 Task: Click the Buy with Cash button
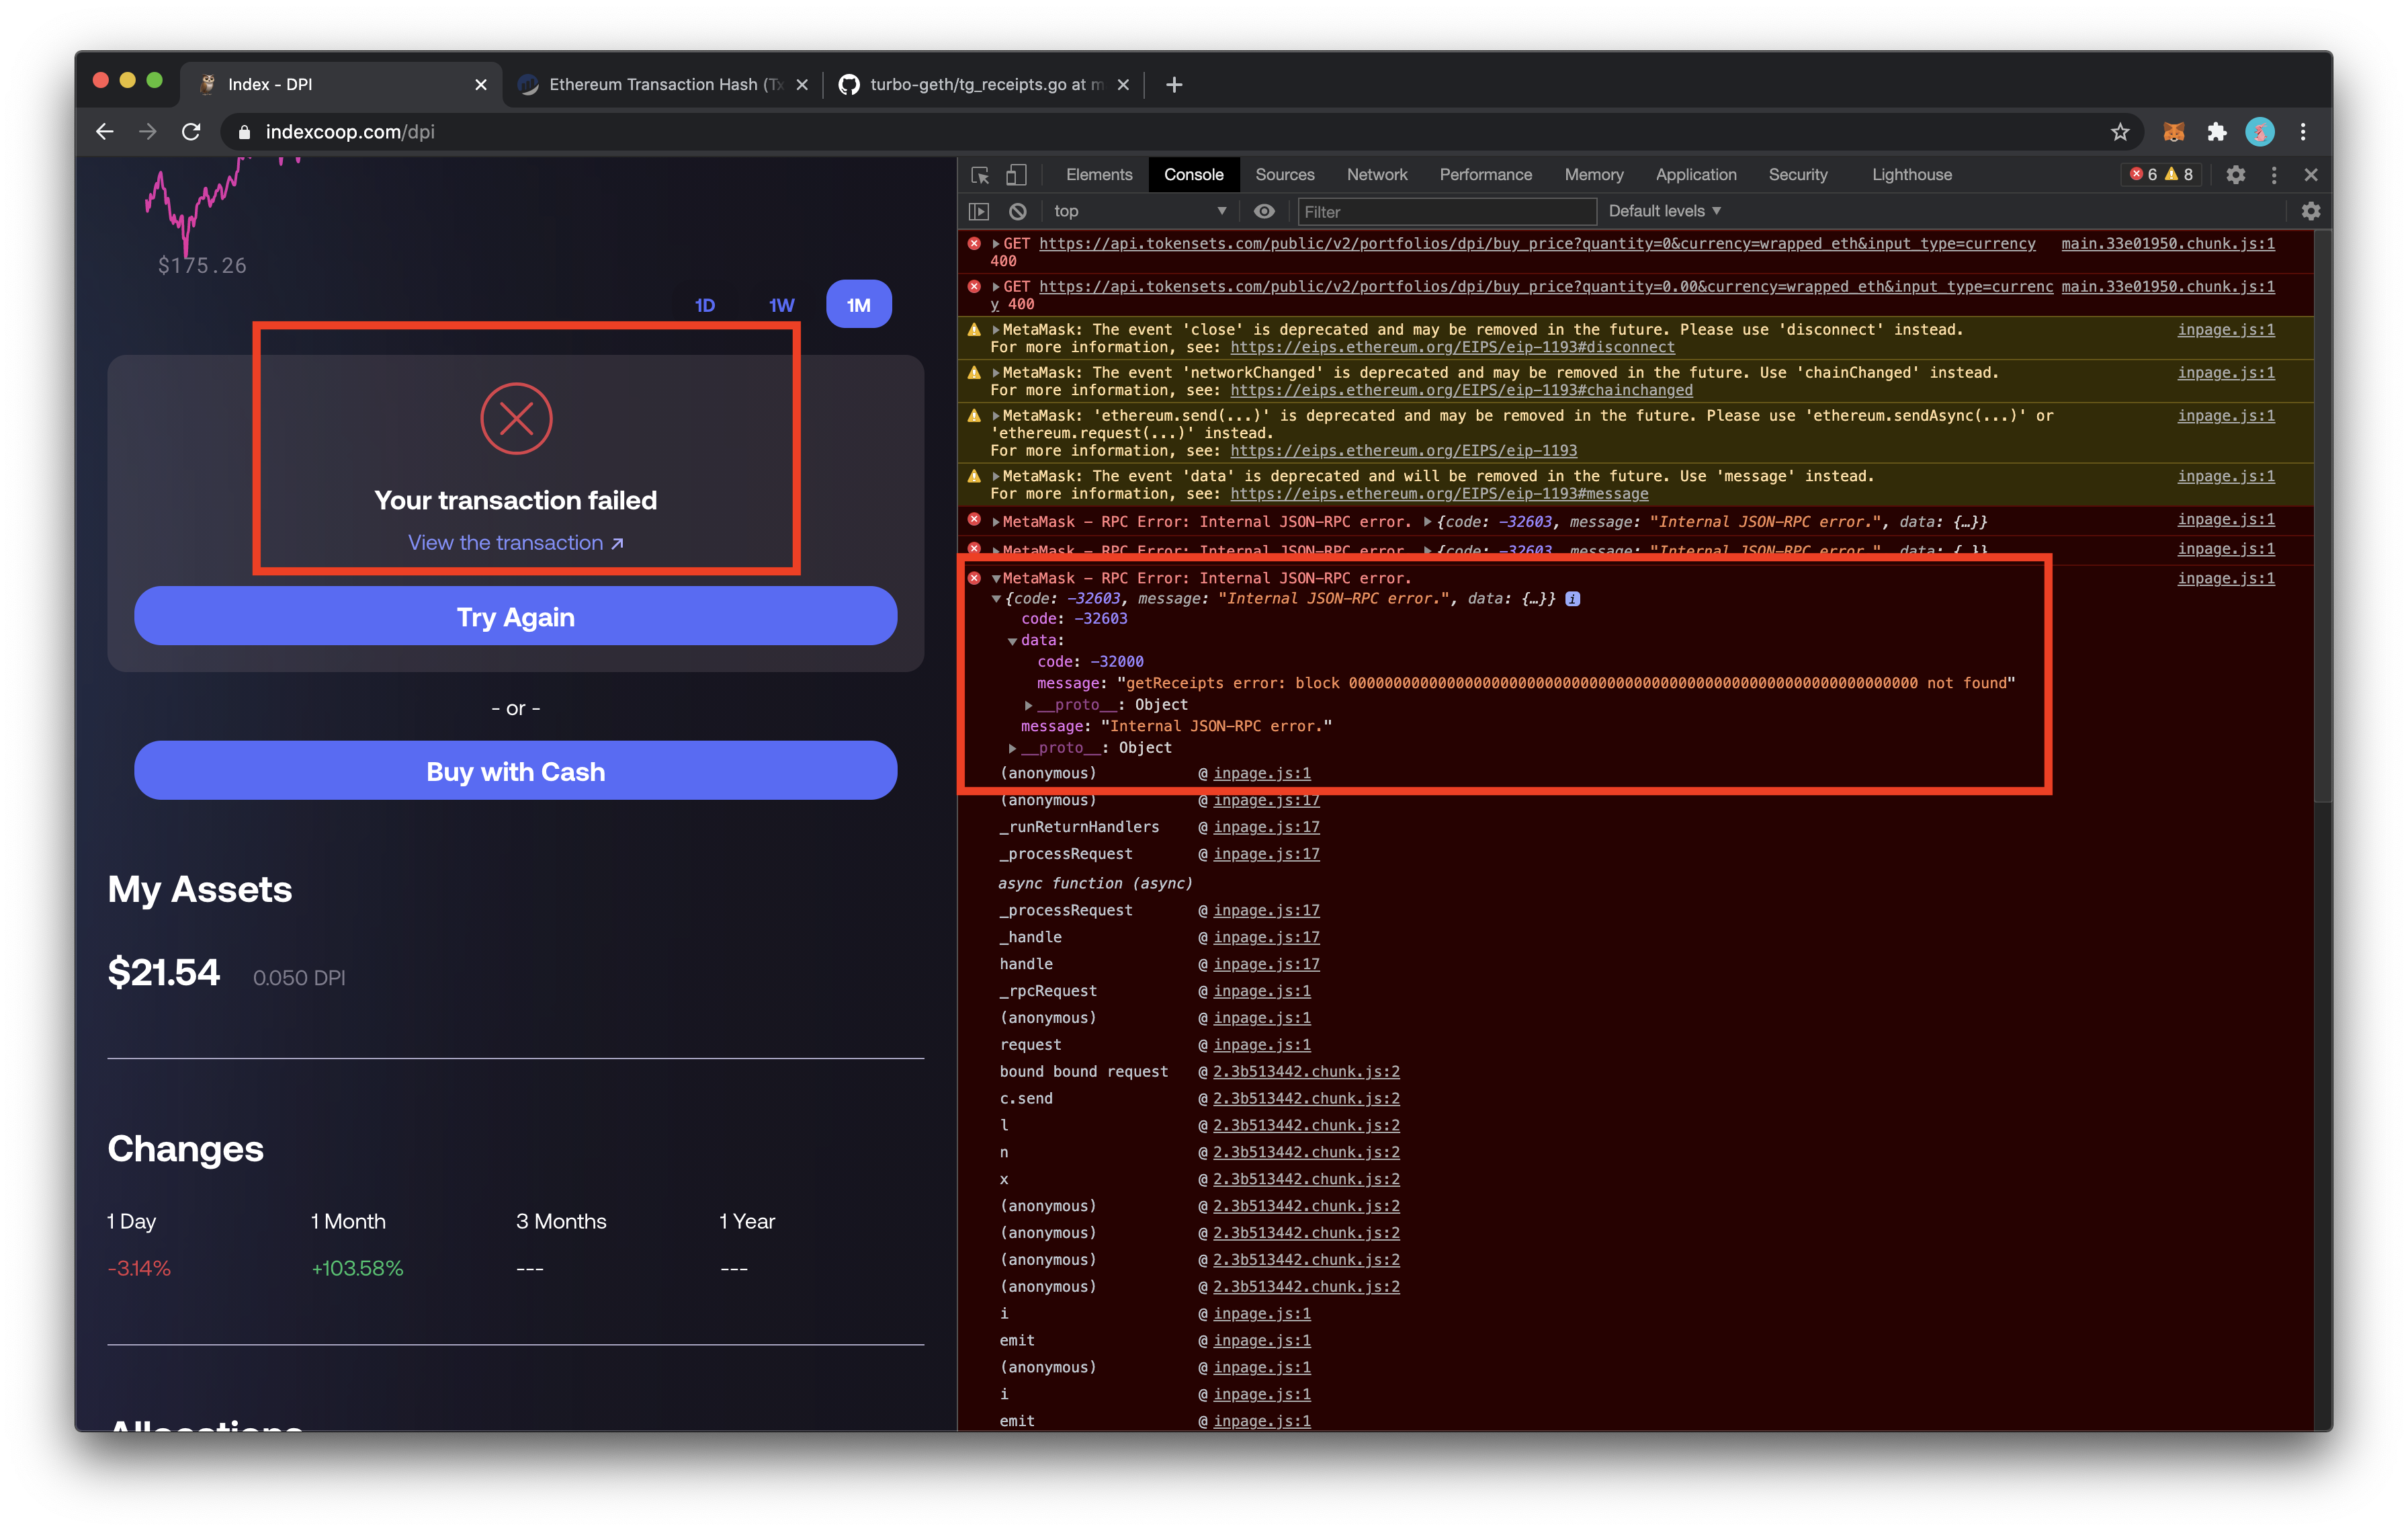pyautogui.click(x=515, y=771)
